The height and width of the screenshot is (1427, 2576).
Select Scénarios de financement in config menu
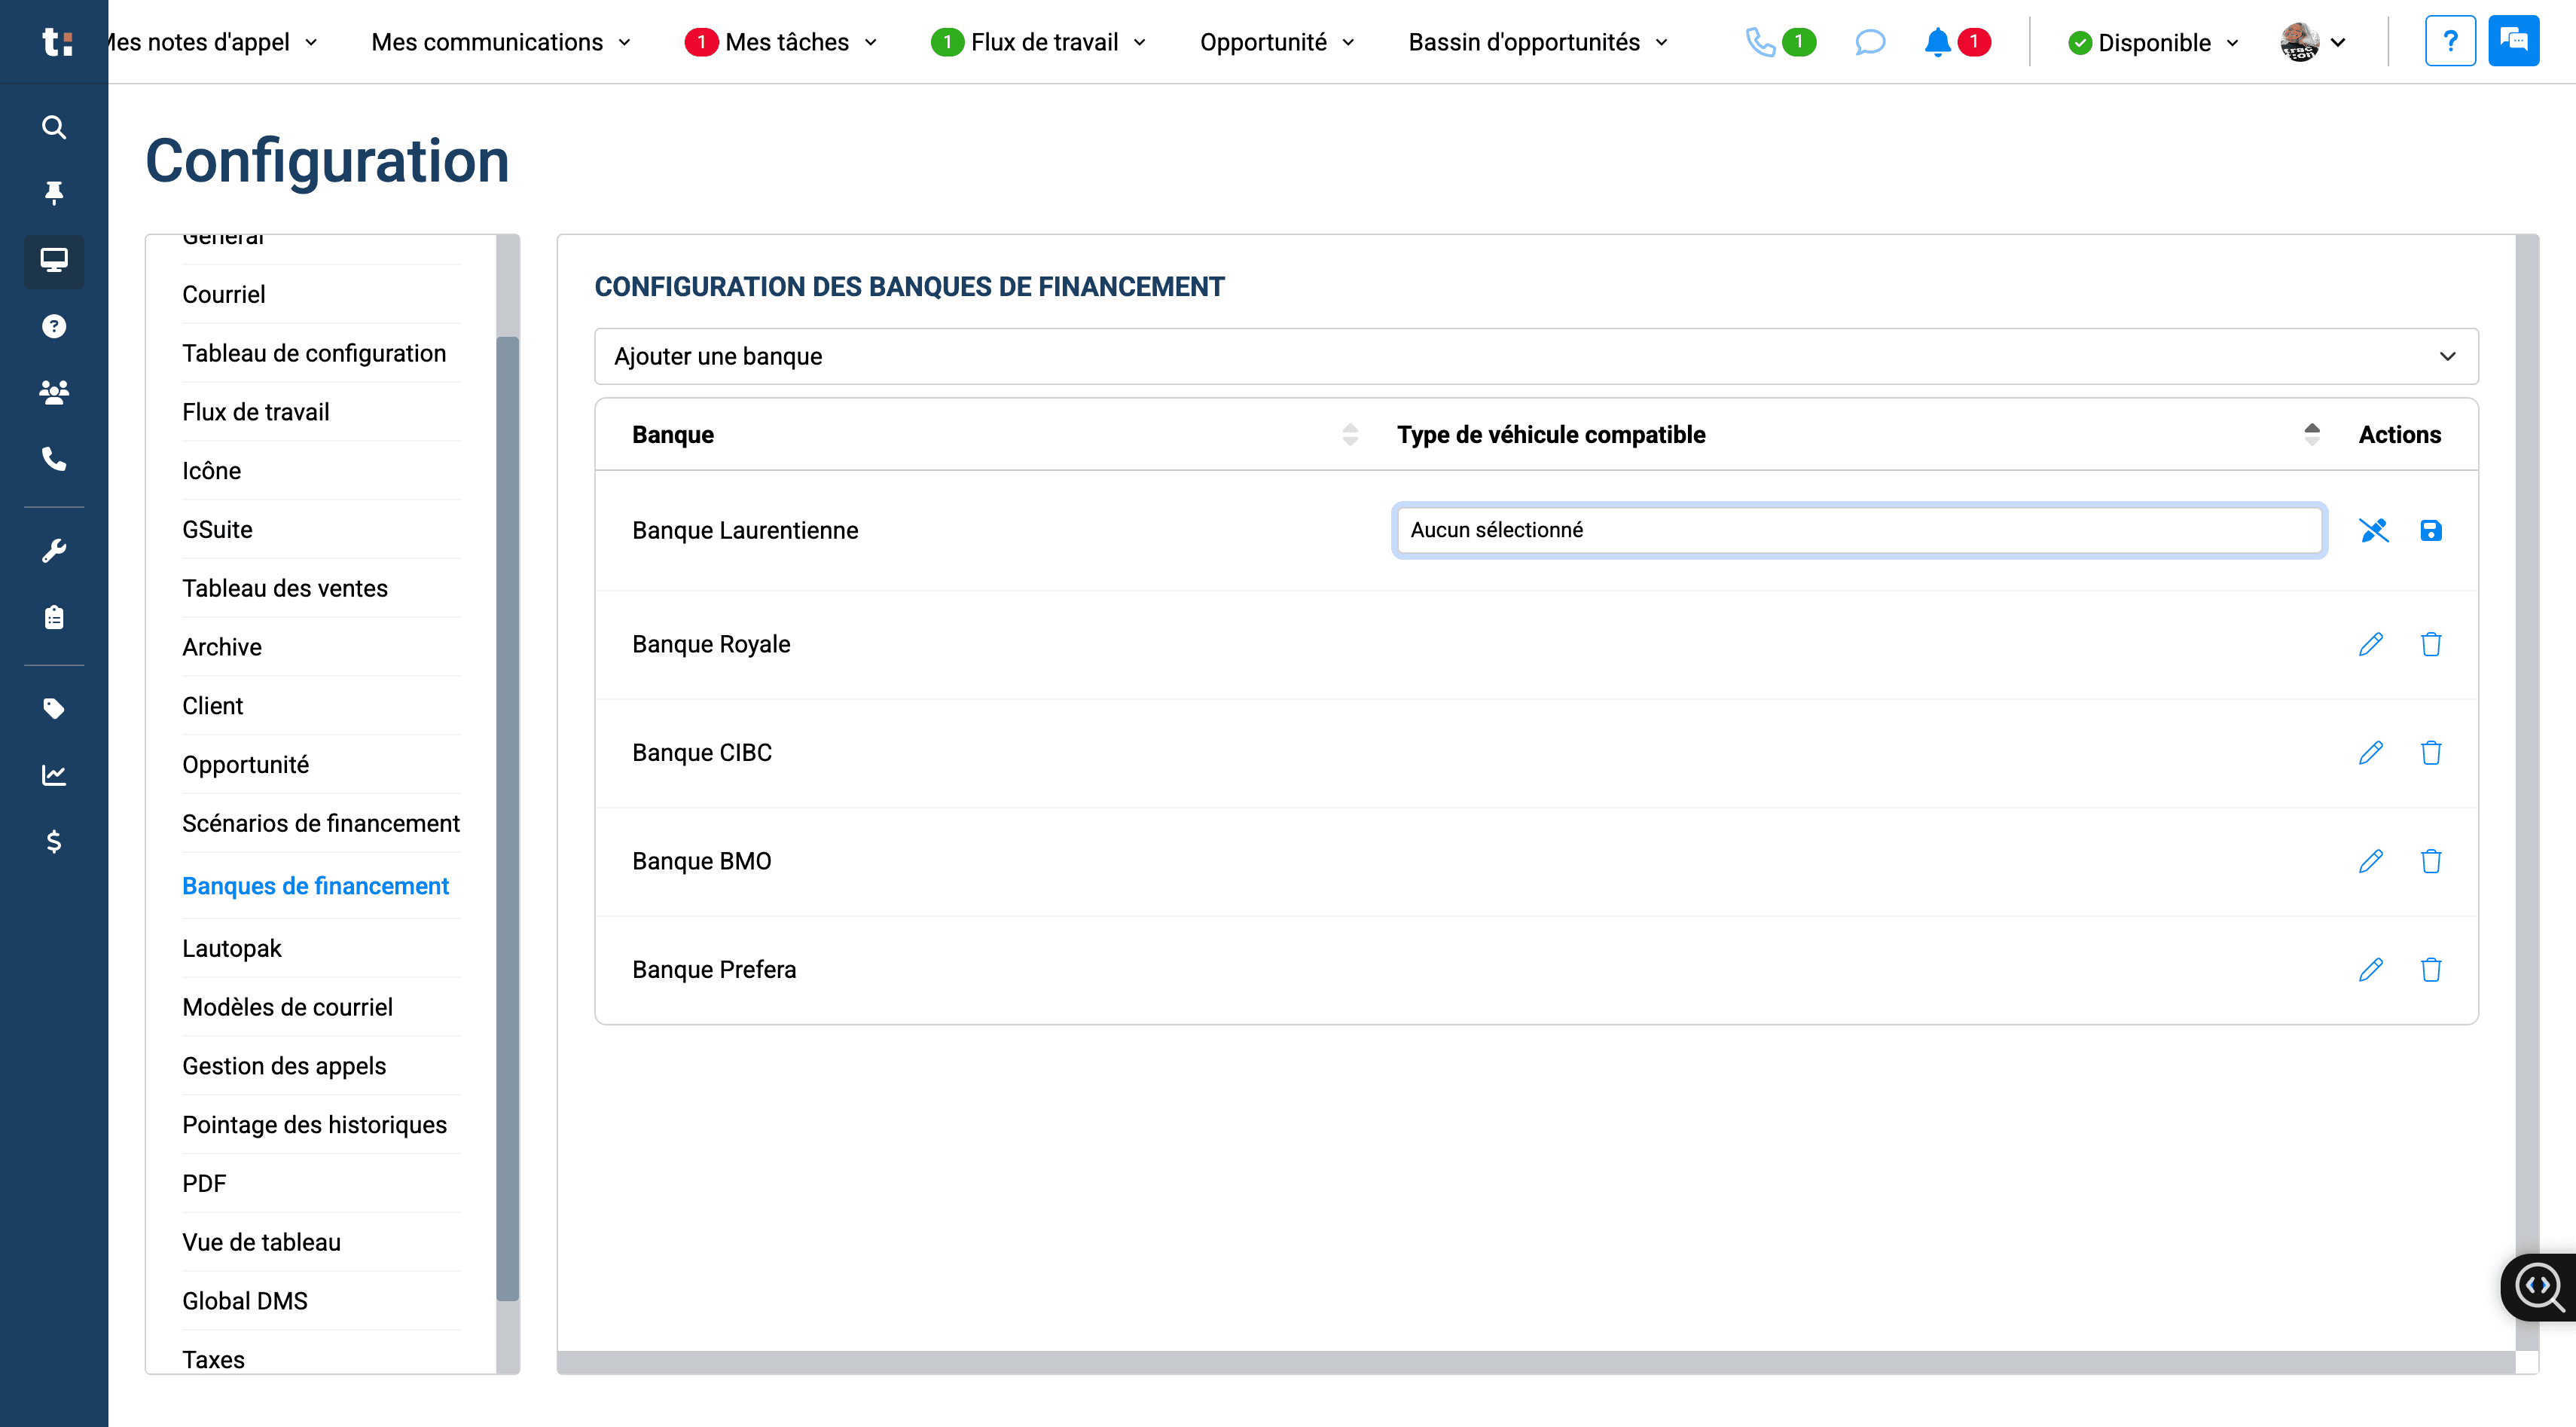click(320, 823)
